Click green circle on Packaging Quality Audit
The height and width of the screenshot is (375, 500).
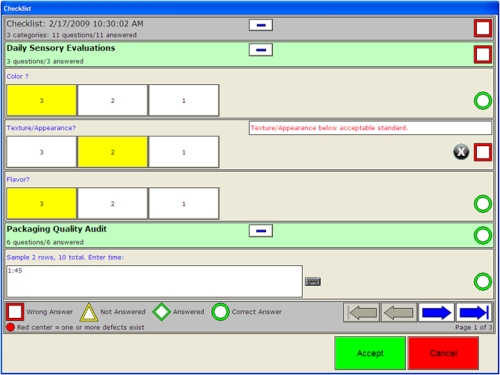click(483, 235)
